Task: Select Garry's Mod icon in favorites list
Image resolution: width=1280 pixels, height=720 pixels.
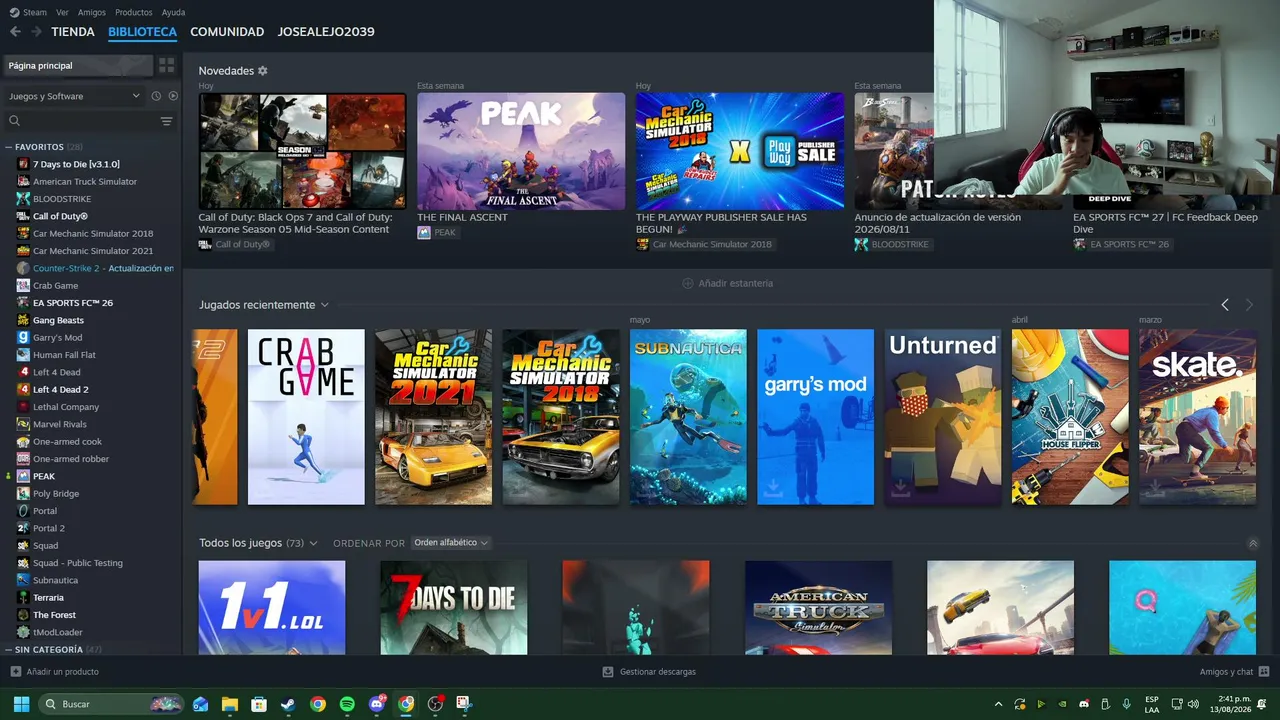Action: pos(23,337)
